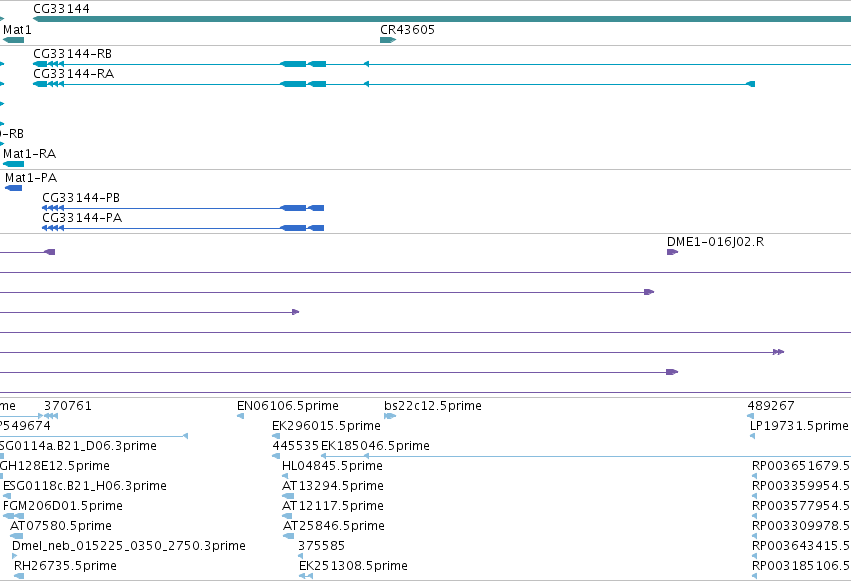This screenshot has width=851, height=581.
Task: Select AT12117.5prime EST
Action: coord(288,516)
